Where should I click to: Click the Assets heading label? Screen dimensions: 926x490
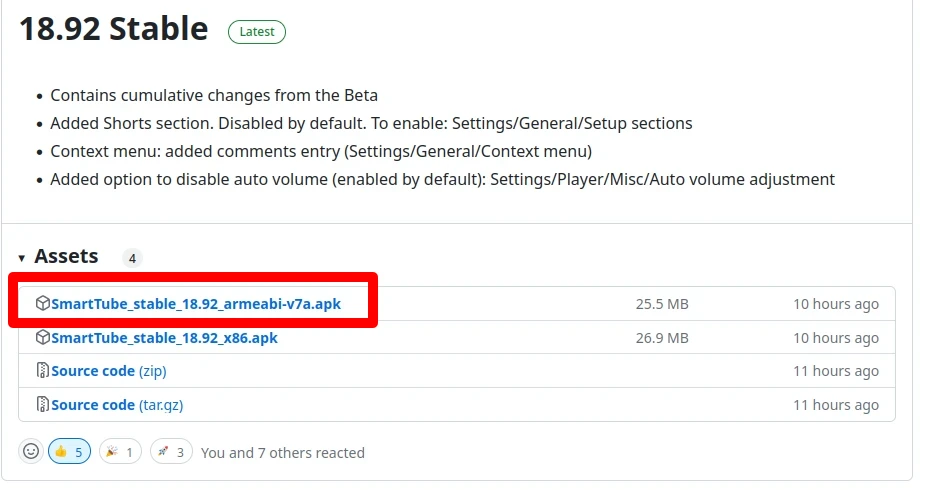66,257
